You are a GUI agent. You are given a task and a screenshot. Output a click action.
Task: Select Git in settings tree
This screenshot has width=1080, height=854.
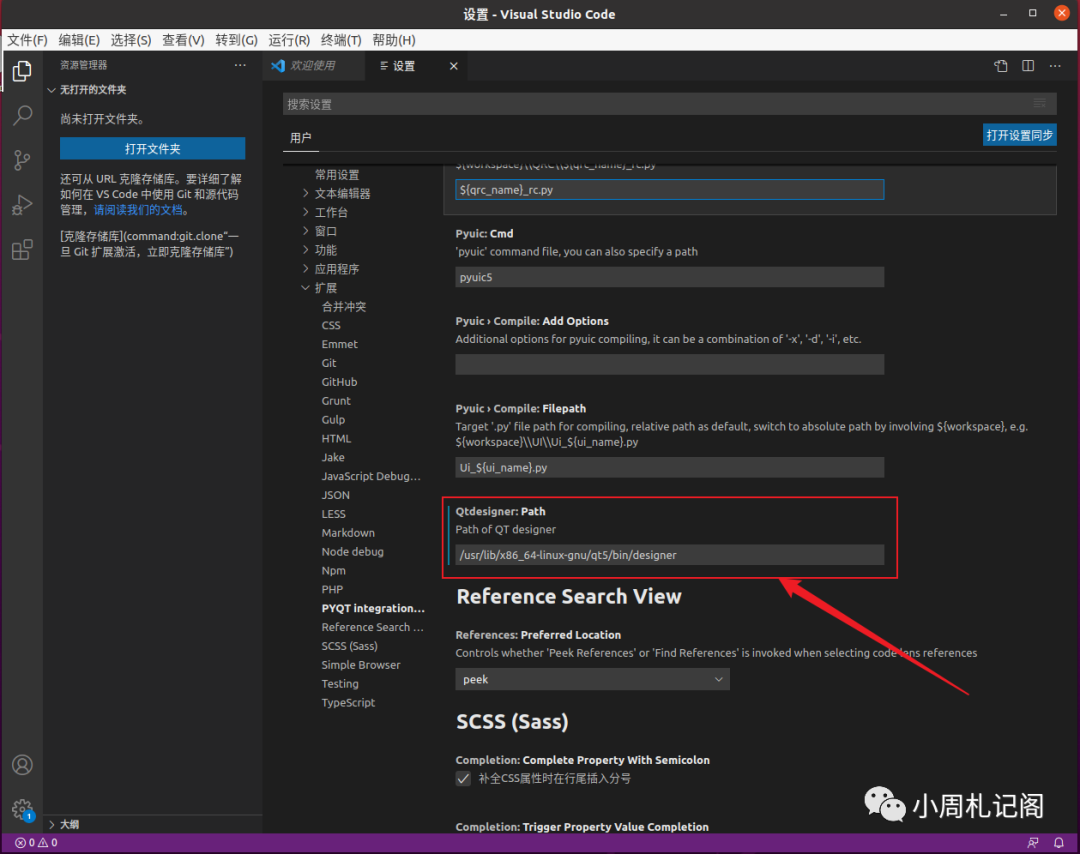(329, 363)
